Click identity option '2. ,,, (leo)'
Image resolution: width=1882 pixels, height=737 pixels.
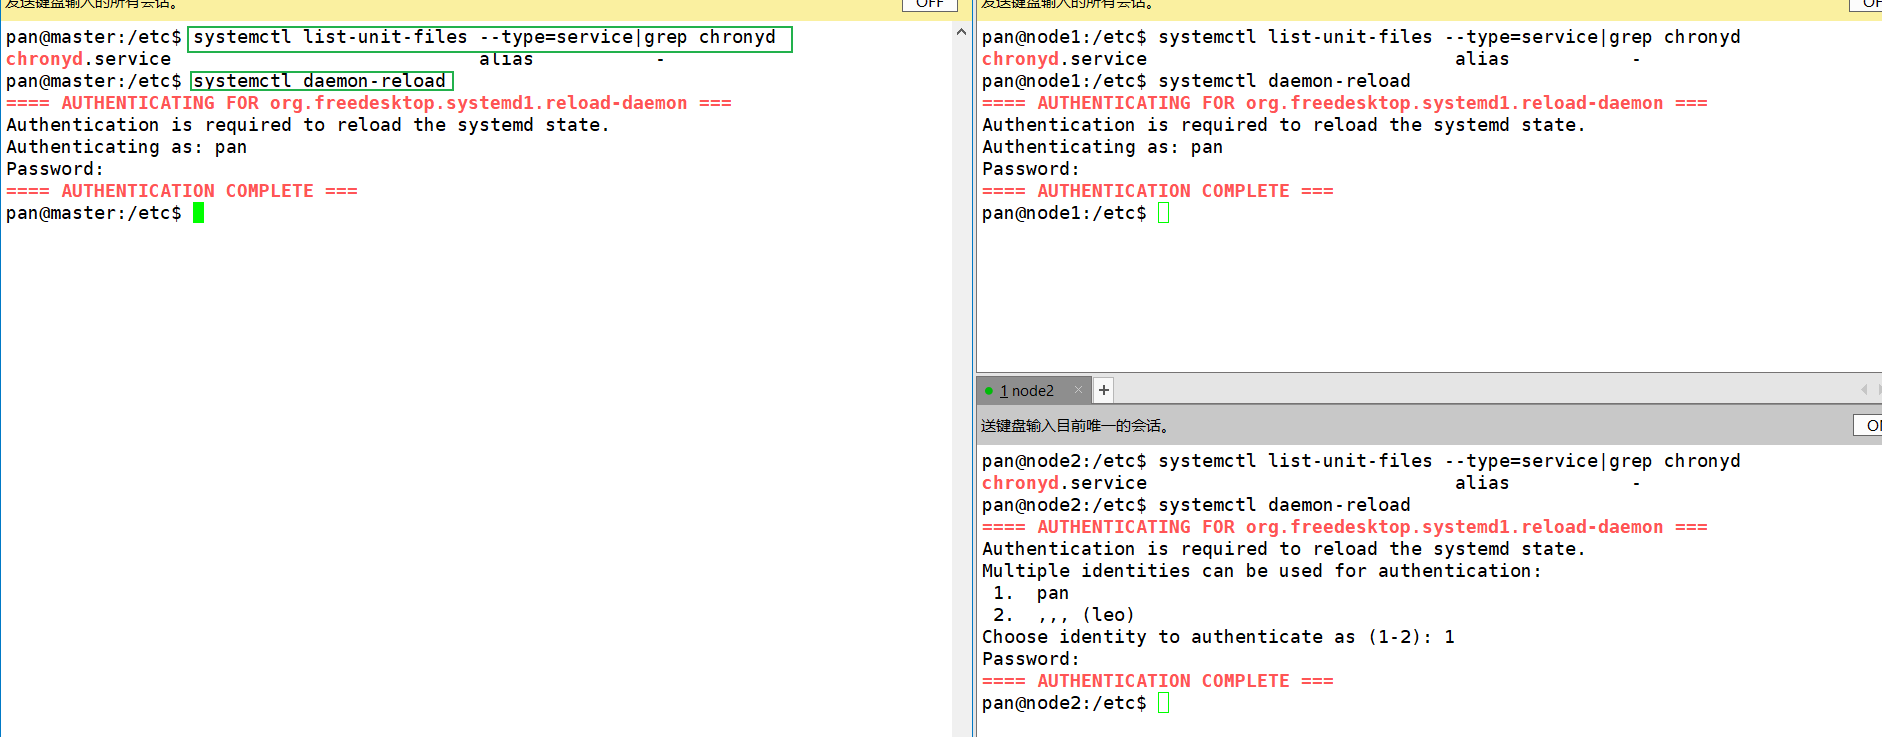(1064, 615)
